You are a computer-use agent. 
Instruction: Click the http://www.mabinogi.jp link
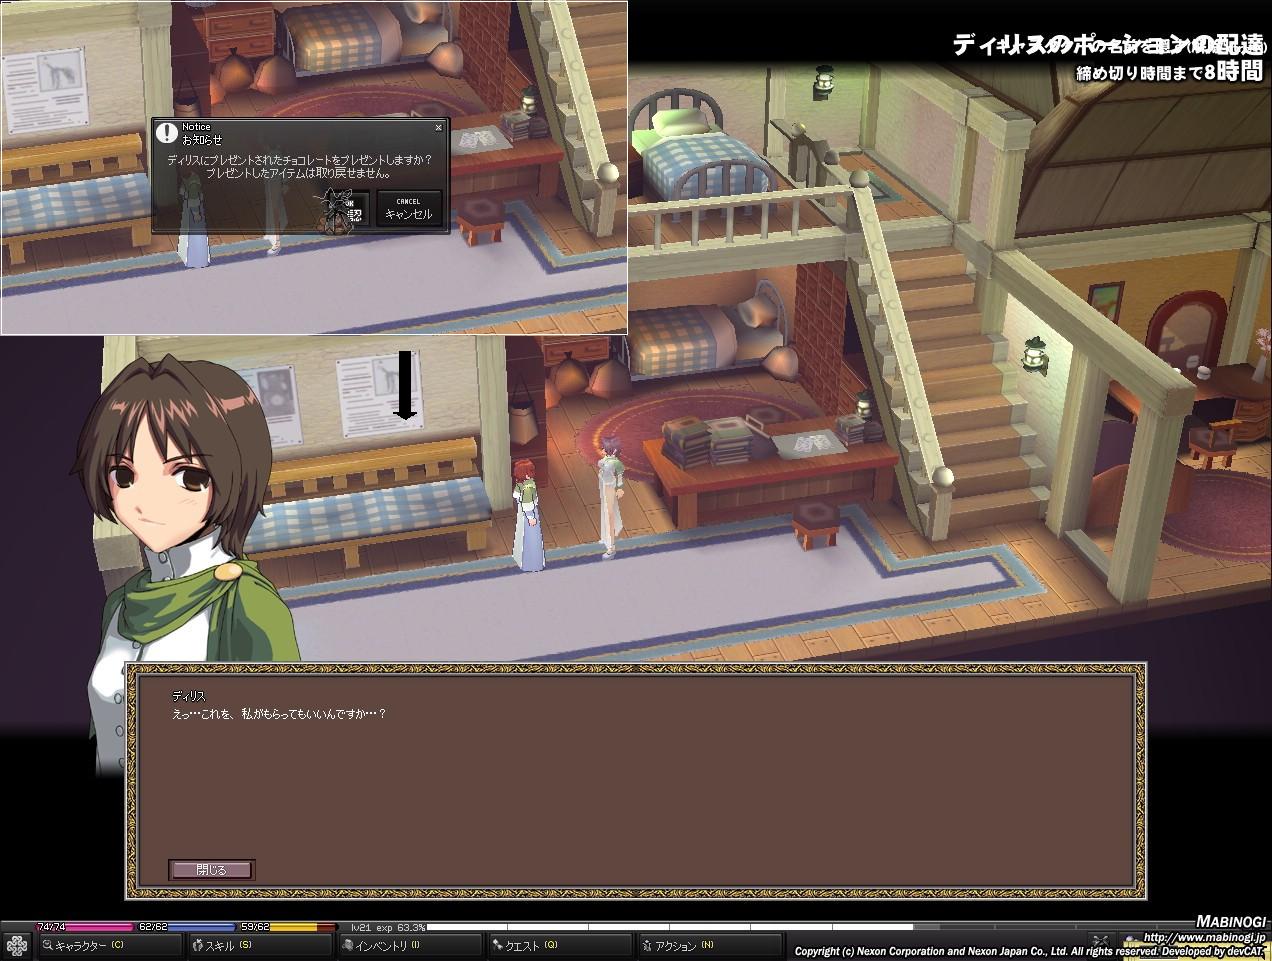tap(1204, 938)
